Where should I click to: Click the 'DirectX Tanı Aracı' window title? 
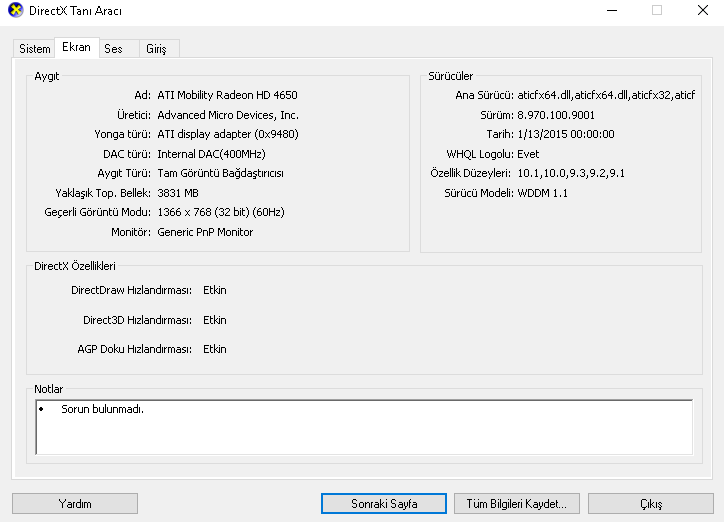[75, 11]
